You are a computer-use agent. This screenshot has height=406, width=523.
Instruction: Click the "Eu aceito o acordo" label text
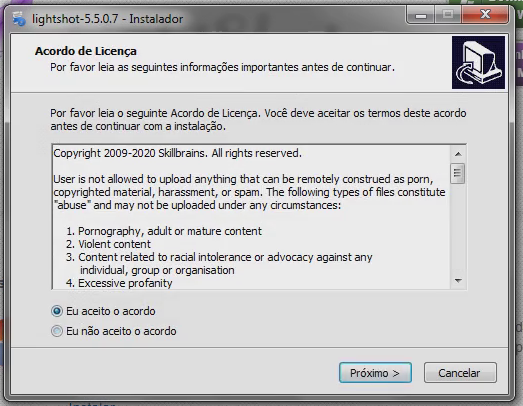point(111,311)
